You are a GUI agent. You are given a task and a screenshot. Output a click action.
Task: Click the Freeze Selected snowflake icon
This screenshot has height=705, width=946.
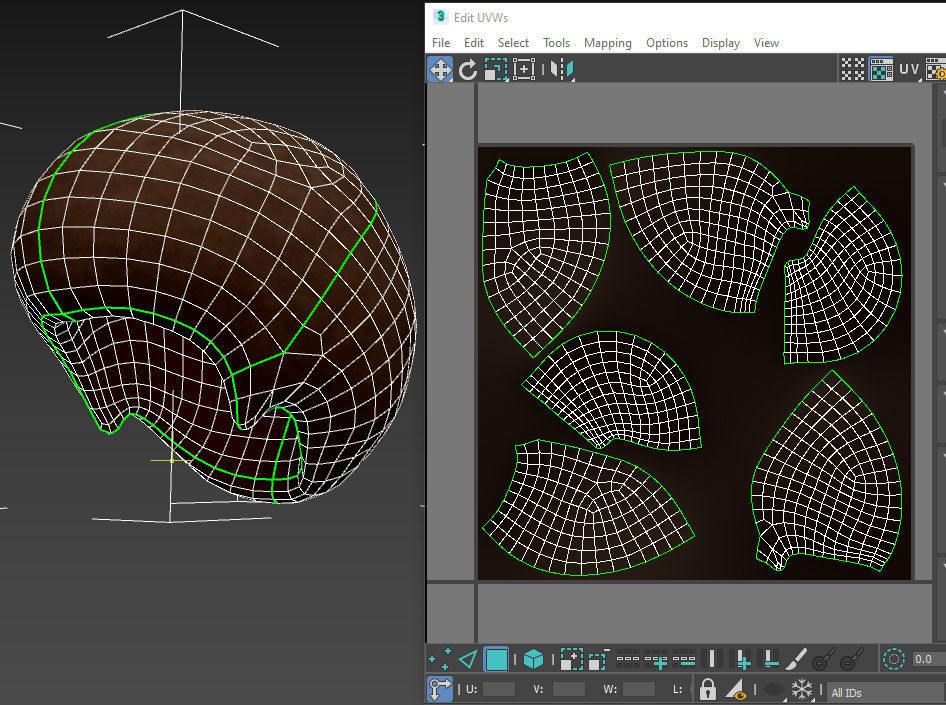802,689
